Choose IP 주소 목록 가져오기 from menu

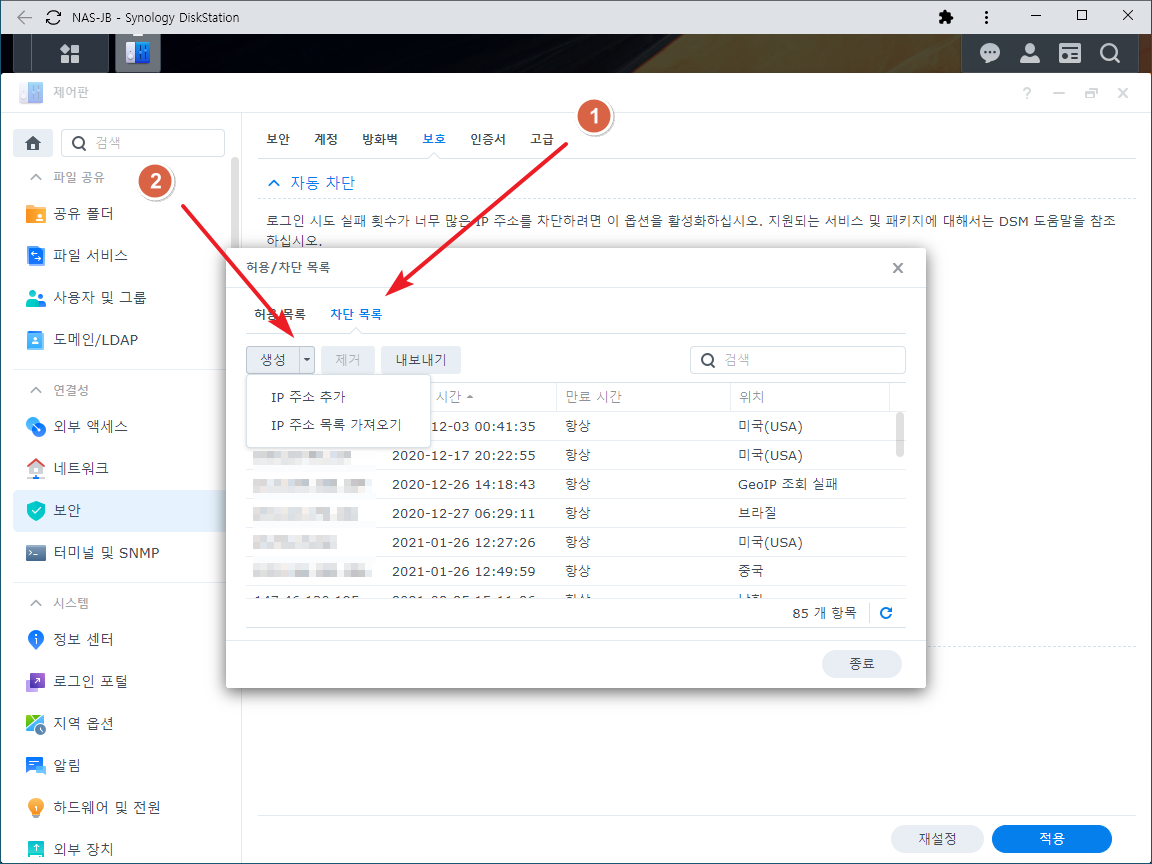[338, 425]
